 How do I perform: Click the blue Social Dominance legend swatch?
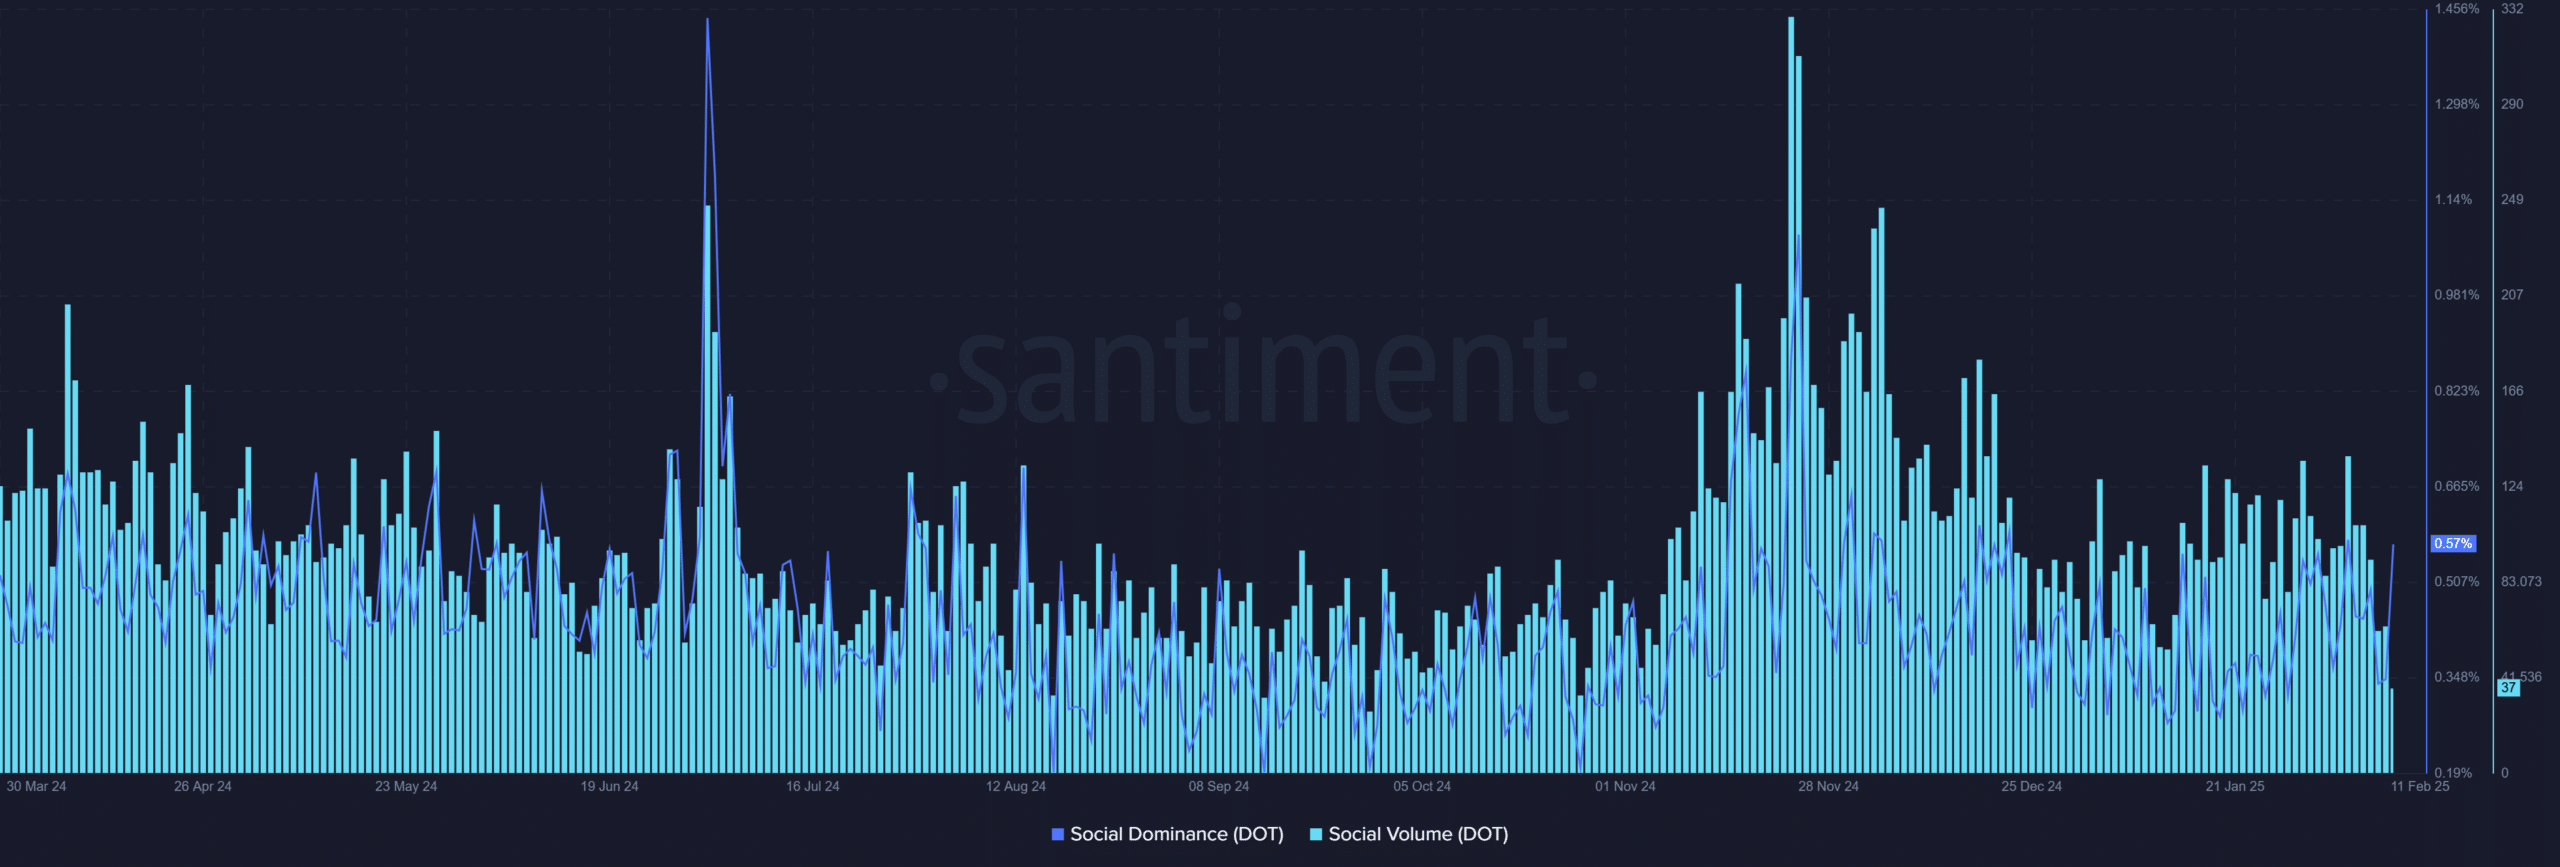1057,834
